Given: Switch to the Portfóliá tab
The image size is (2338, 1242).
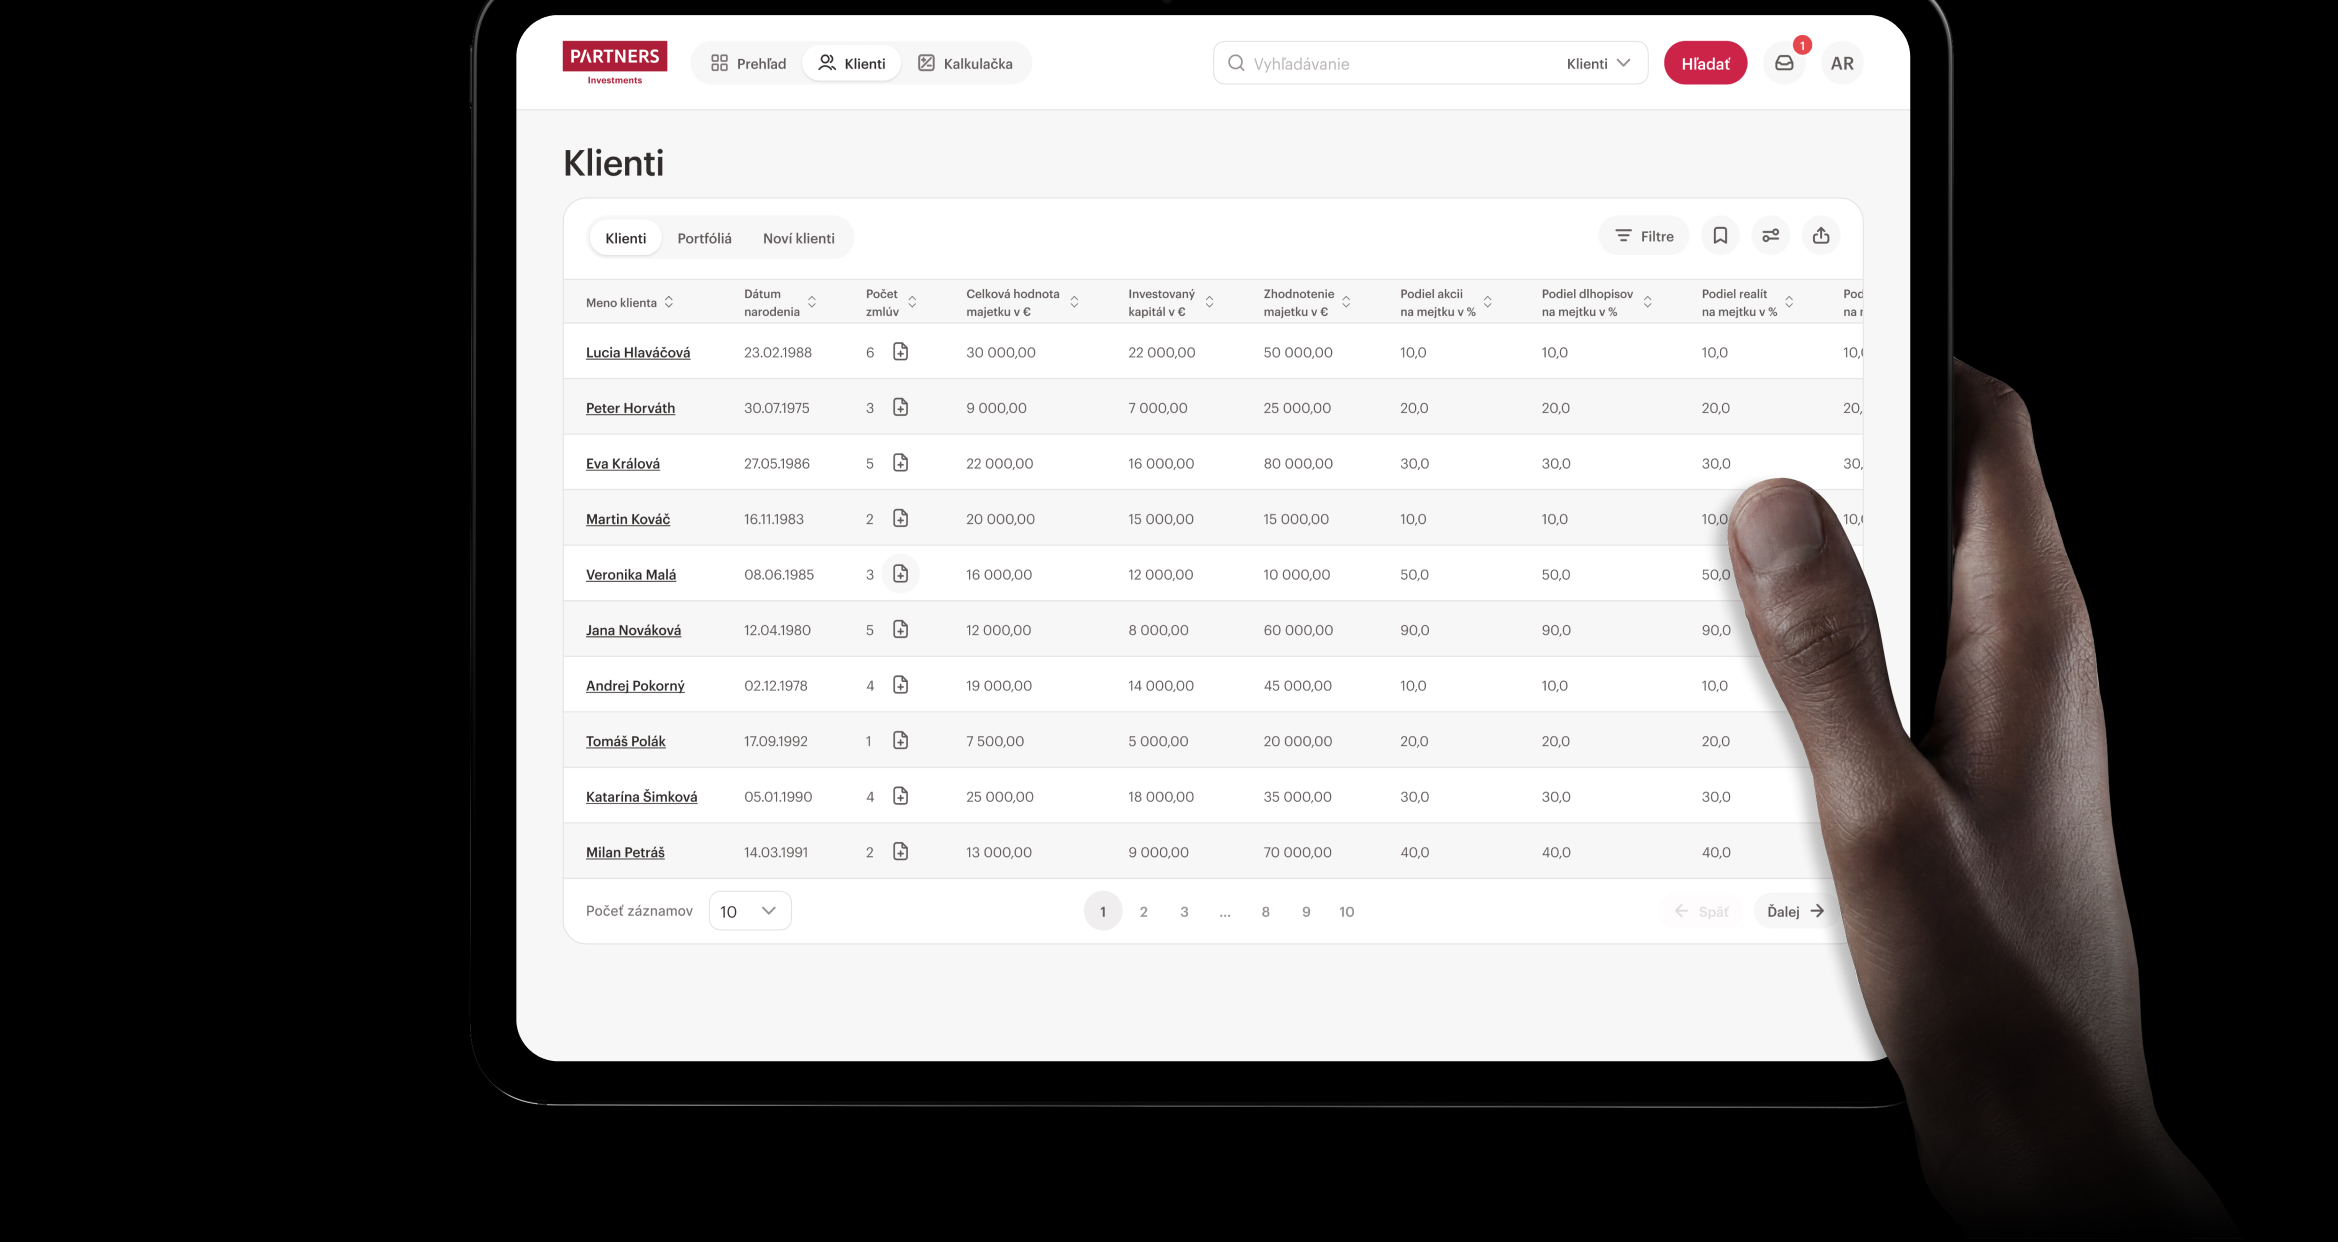Looking at the screenshot, I should click(x=704, y=238).
